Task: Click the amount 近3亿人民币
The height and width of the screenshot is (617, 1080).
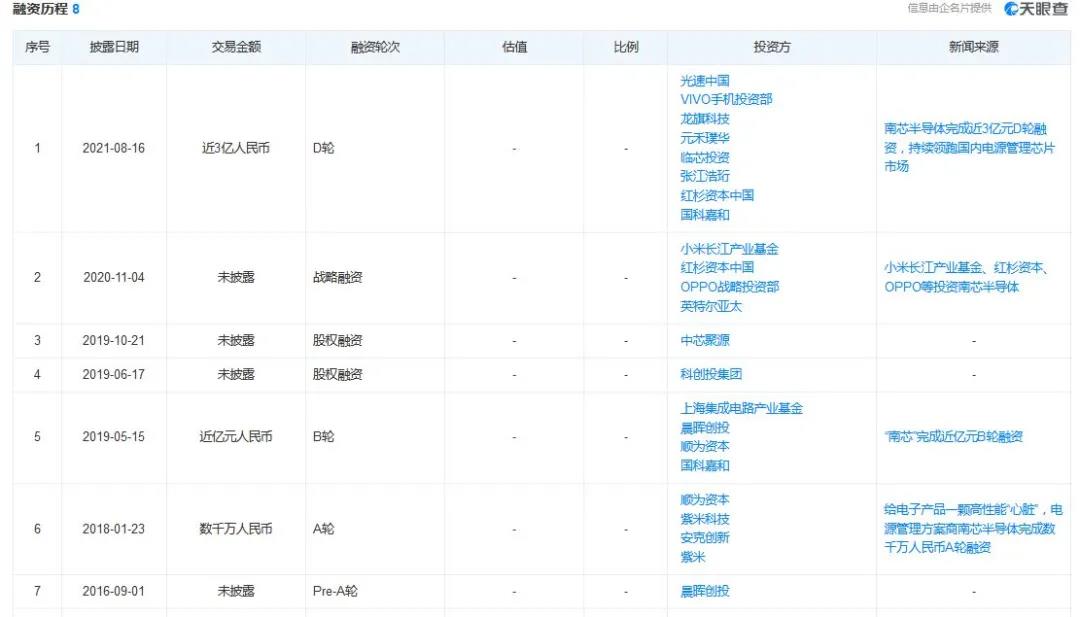Action: [236, 148]
